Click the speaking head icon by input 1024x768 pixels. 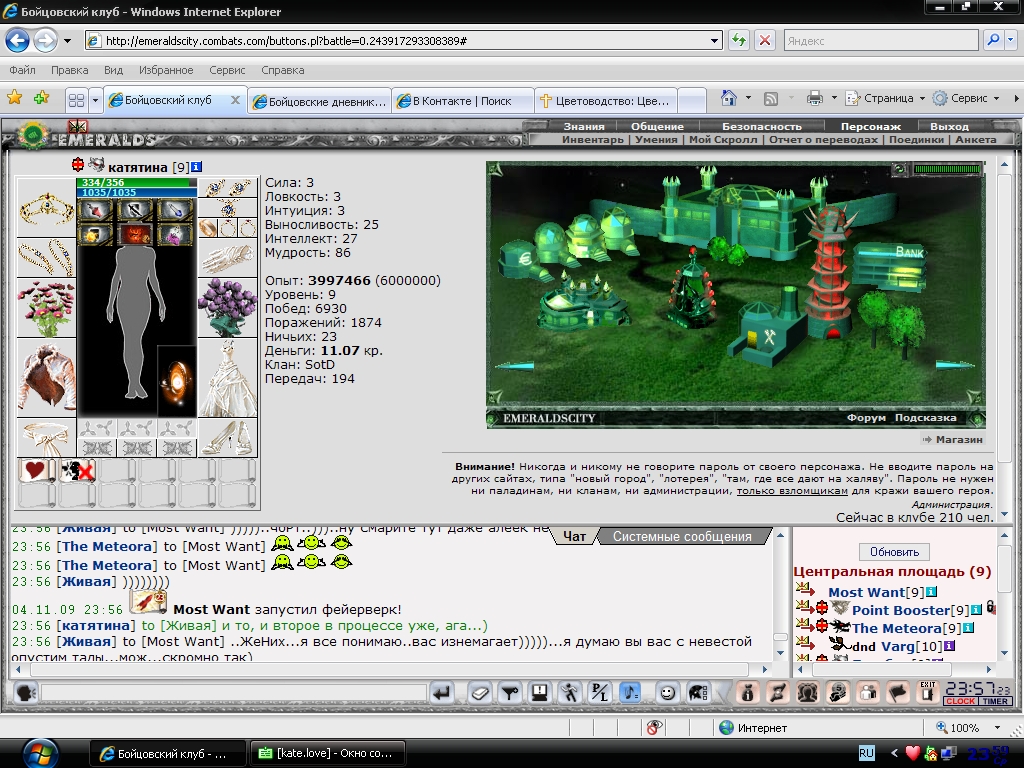click(26, 692)
